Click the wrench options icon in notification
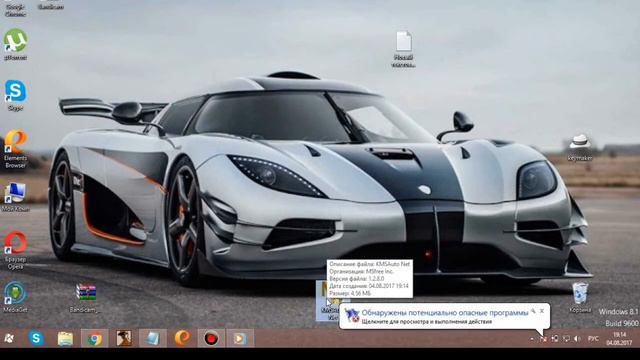The image size is (640, 360). point(533,311)
